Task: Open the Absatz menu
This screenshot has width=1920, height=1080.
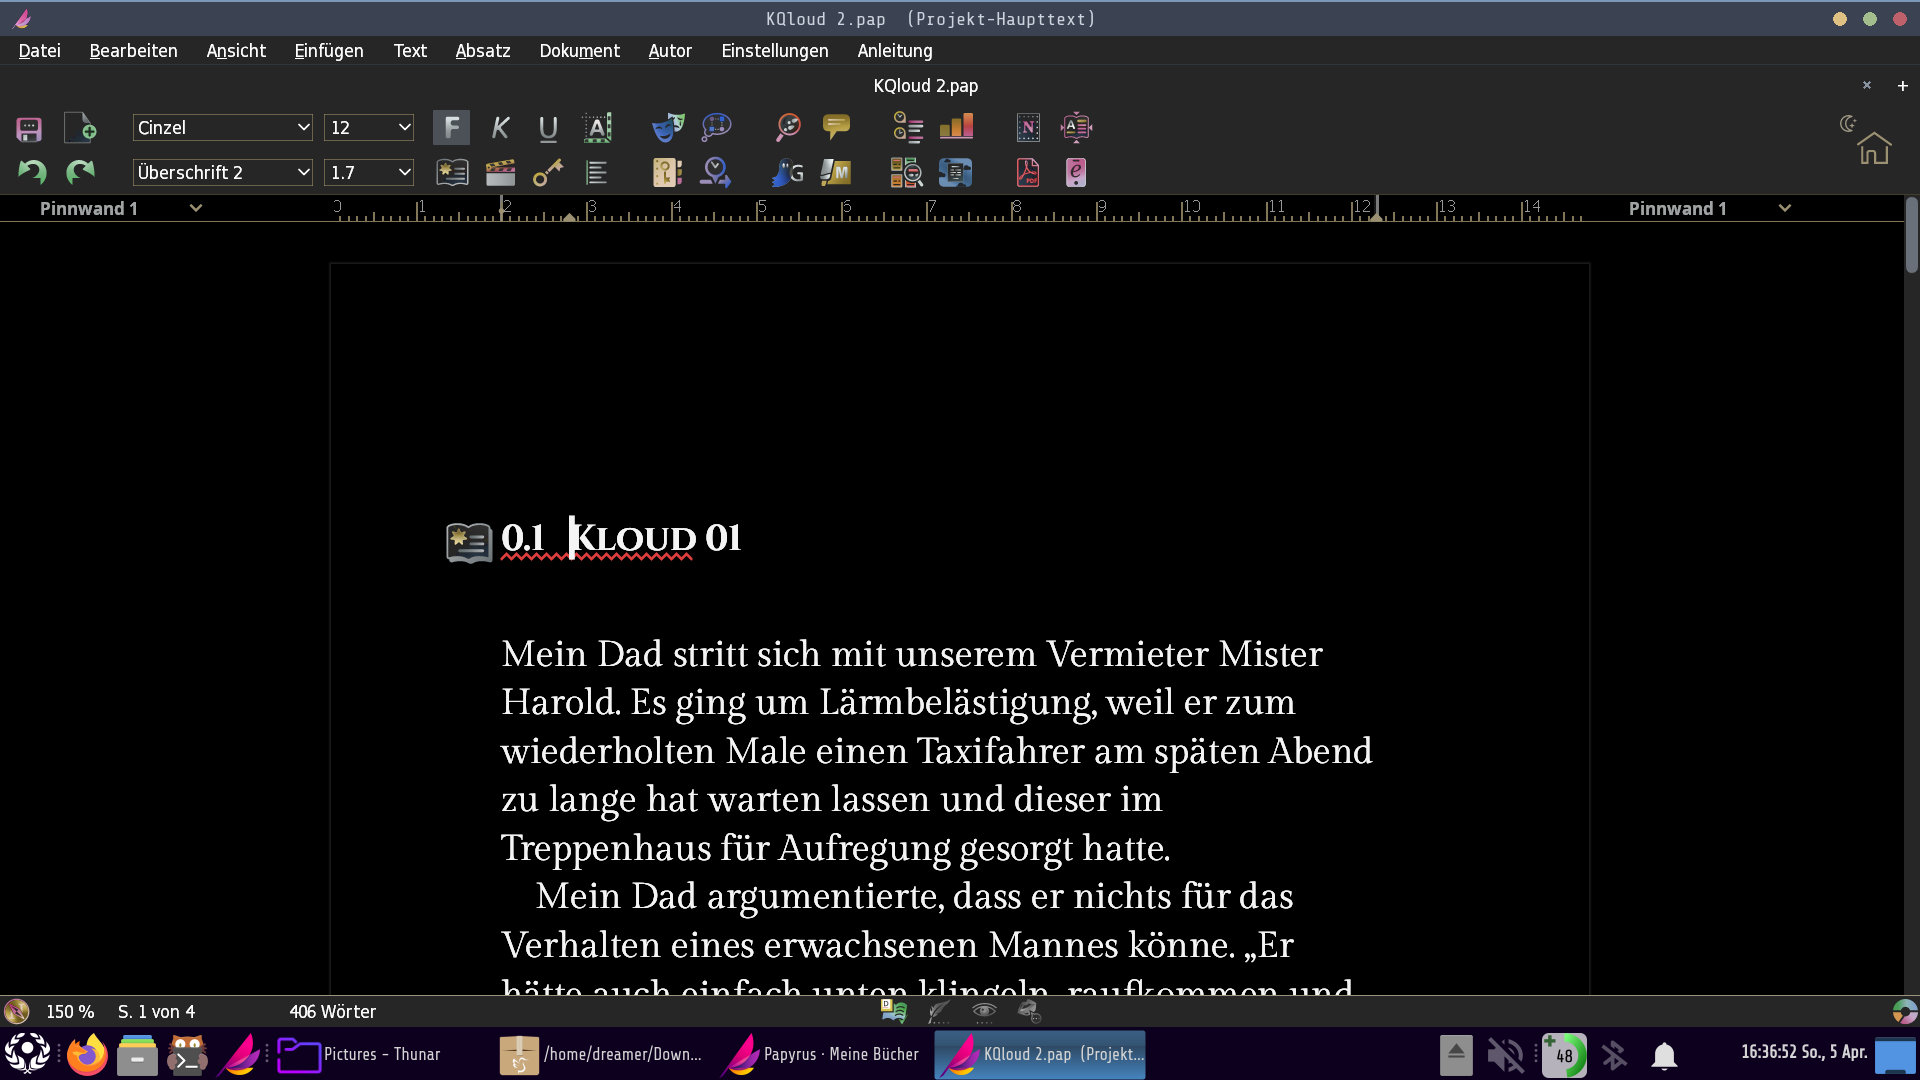Action: click(x=482, y=51)
